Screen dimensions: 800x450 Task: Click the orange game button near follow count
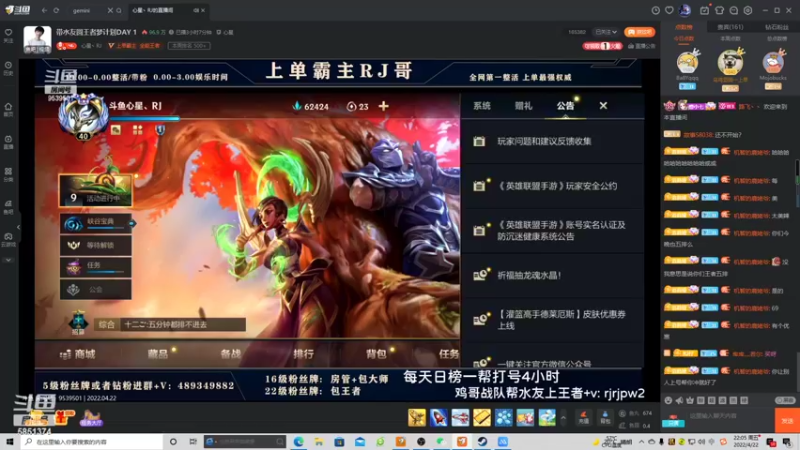coord(639,32)
